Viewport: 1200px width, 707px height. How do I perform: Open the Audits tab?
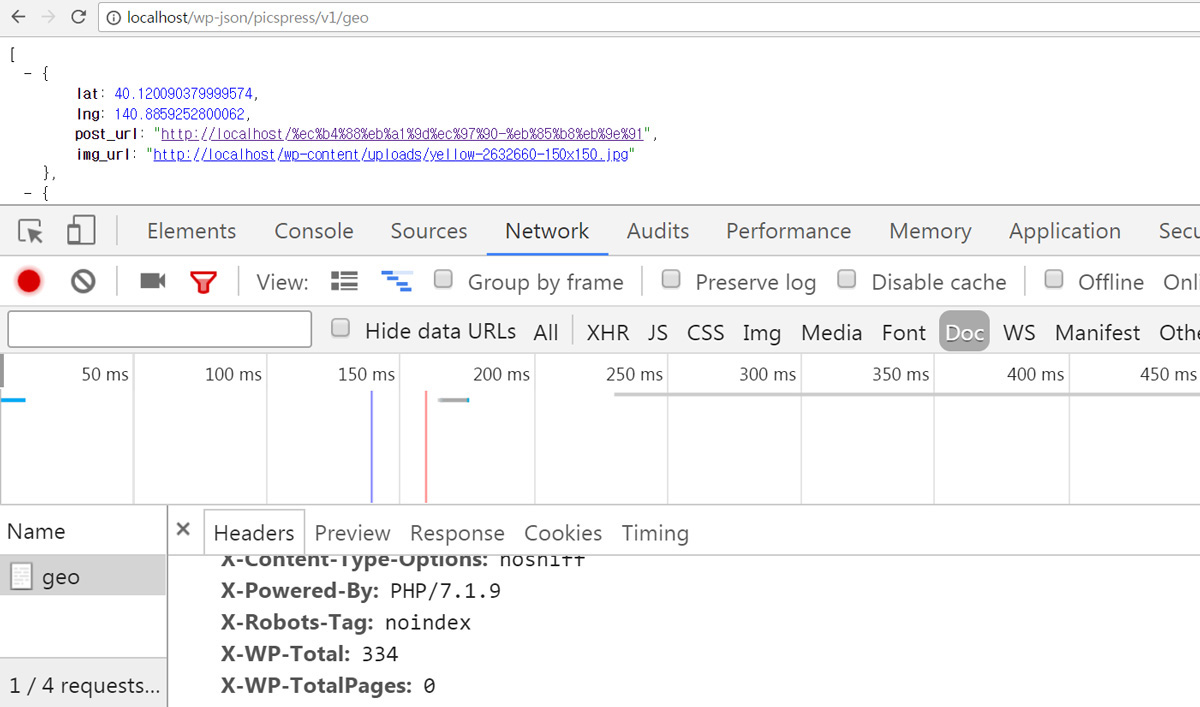(x=658, y=231)
